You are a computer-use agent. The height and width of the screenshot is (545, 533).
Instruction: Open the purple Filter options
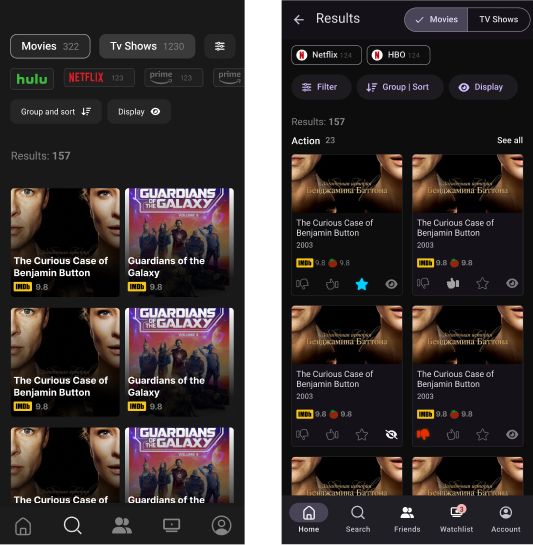coord(321,87)
